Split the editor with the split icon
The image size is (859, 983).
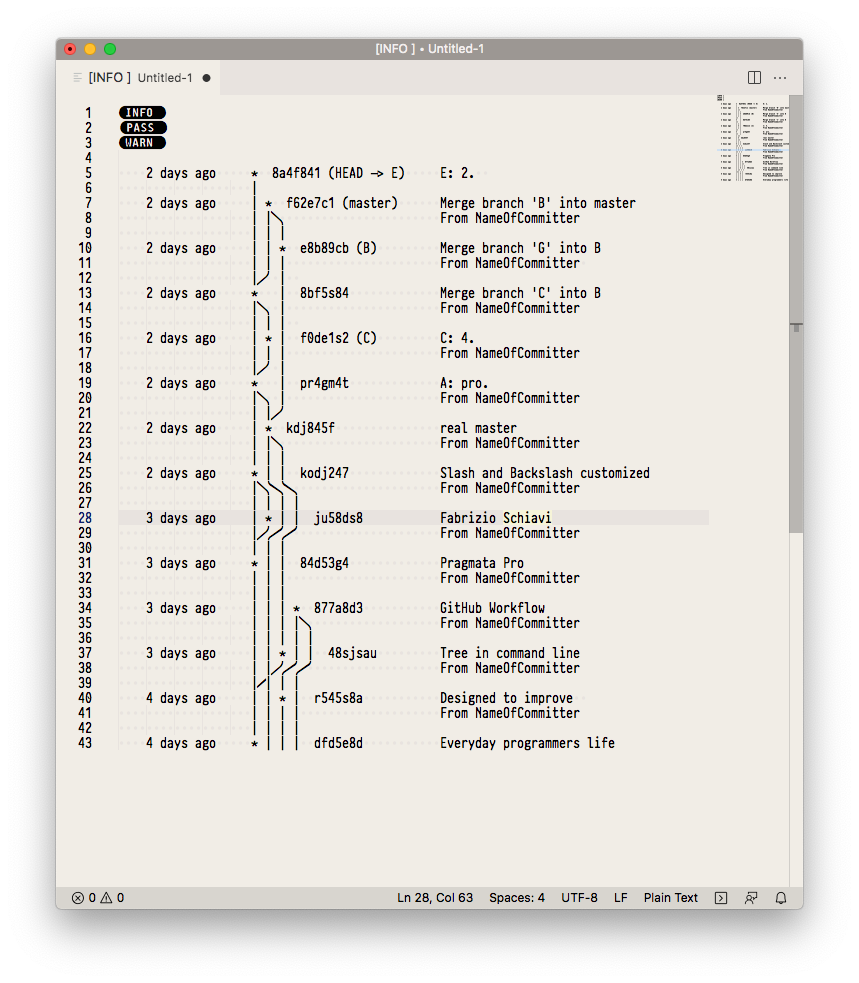point(752,77)
